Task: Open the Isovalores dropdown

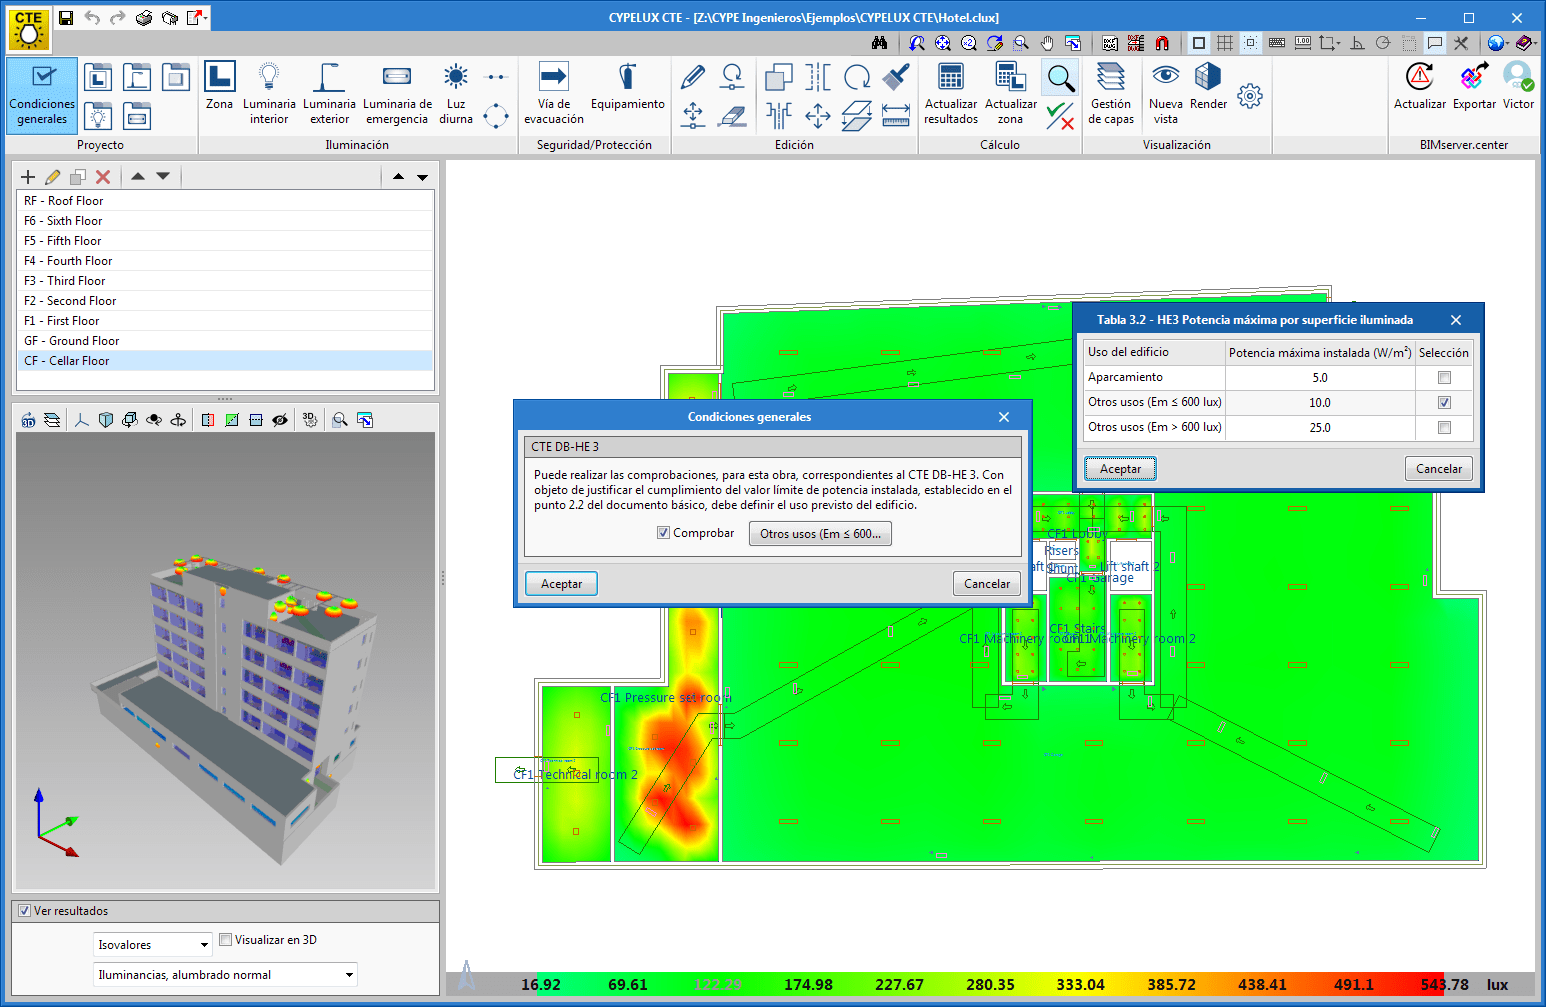Action: (x=153, y=945)
